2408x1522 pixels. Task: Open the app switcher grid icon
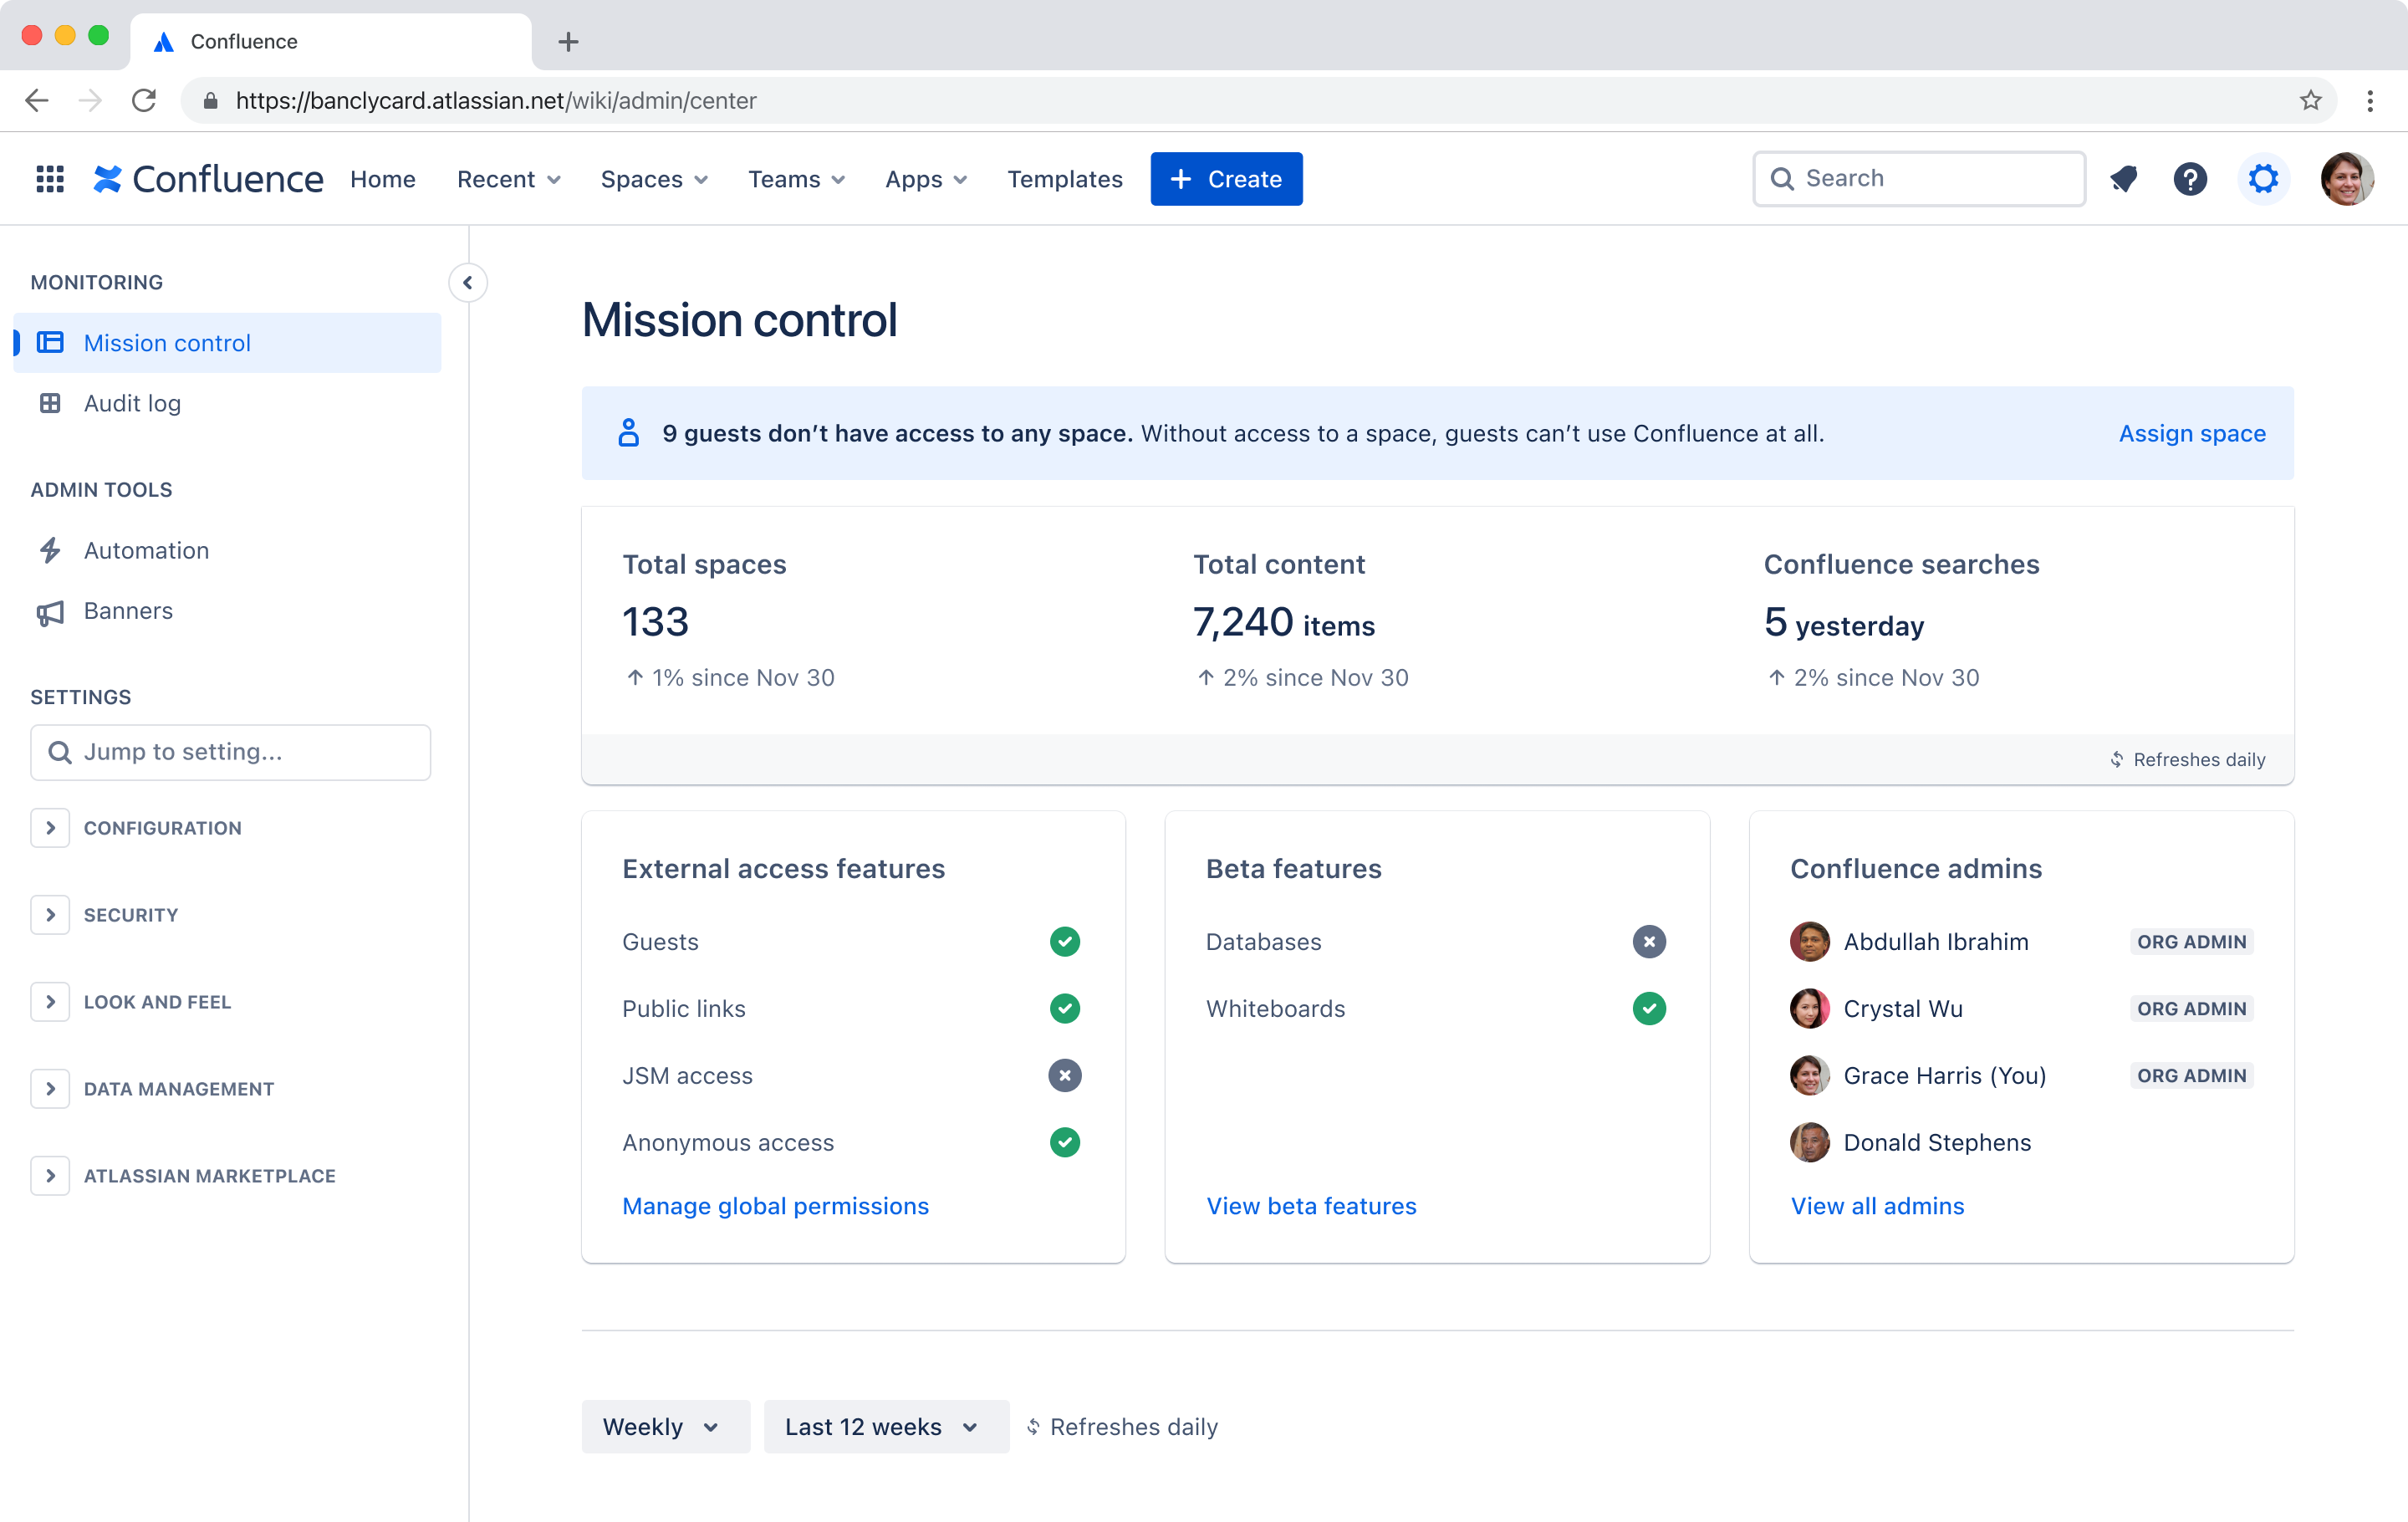point(50,179)
